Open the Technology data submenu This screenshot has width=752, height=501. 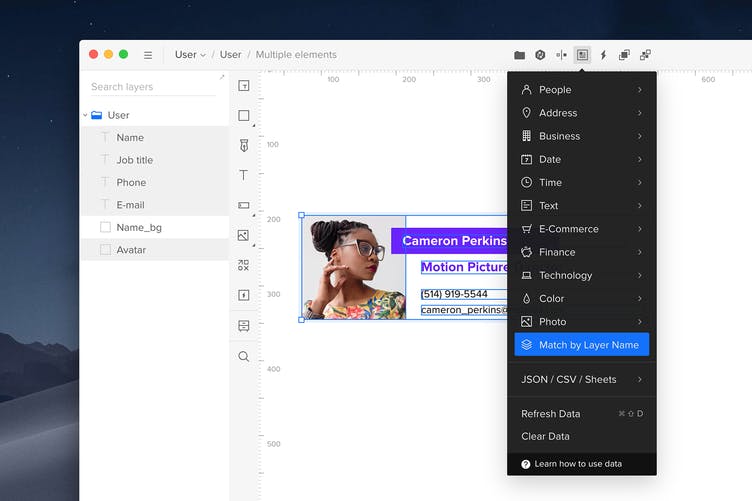pyautogui.click(x=582, y=275)
